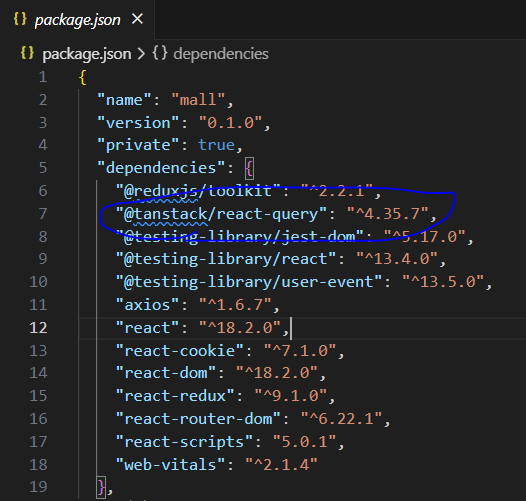Click the "^9.1.0" version value
This screenshot has height=501, width=526.
click(291, 396)
